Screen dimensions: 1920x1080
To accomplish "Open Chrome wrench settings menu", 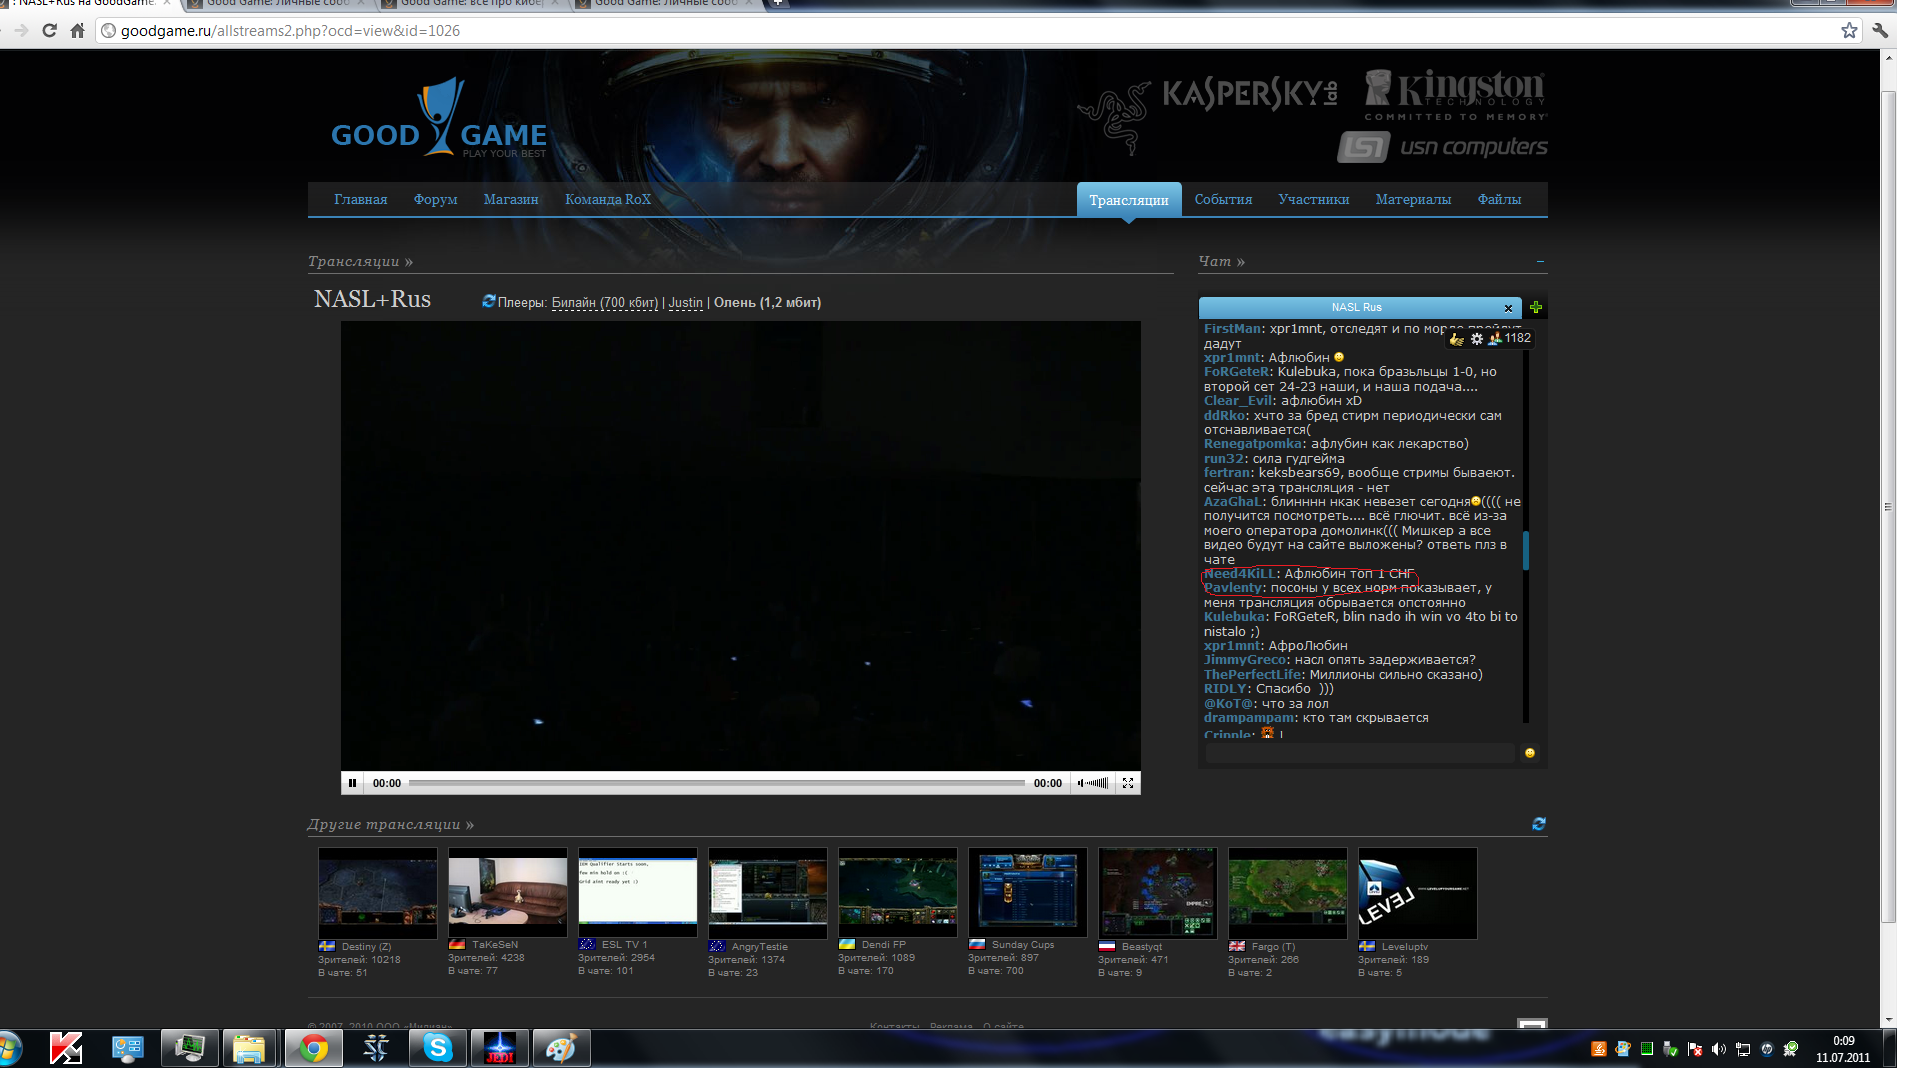I will pos(1880,31).
